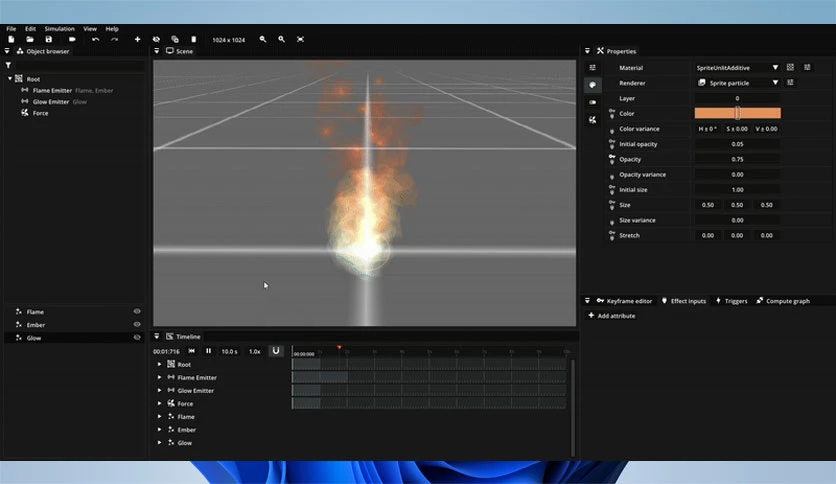836x484 pixels.
Task: Open the Scene panel menu arrow
Action: coord(156,51)
